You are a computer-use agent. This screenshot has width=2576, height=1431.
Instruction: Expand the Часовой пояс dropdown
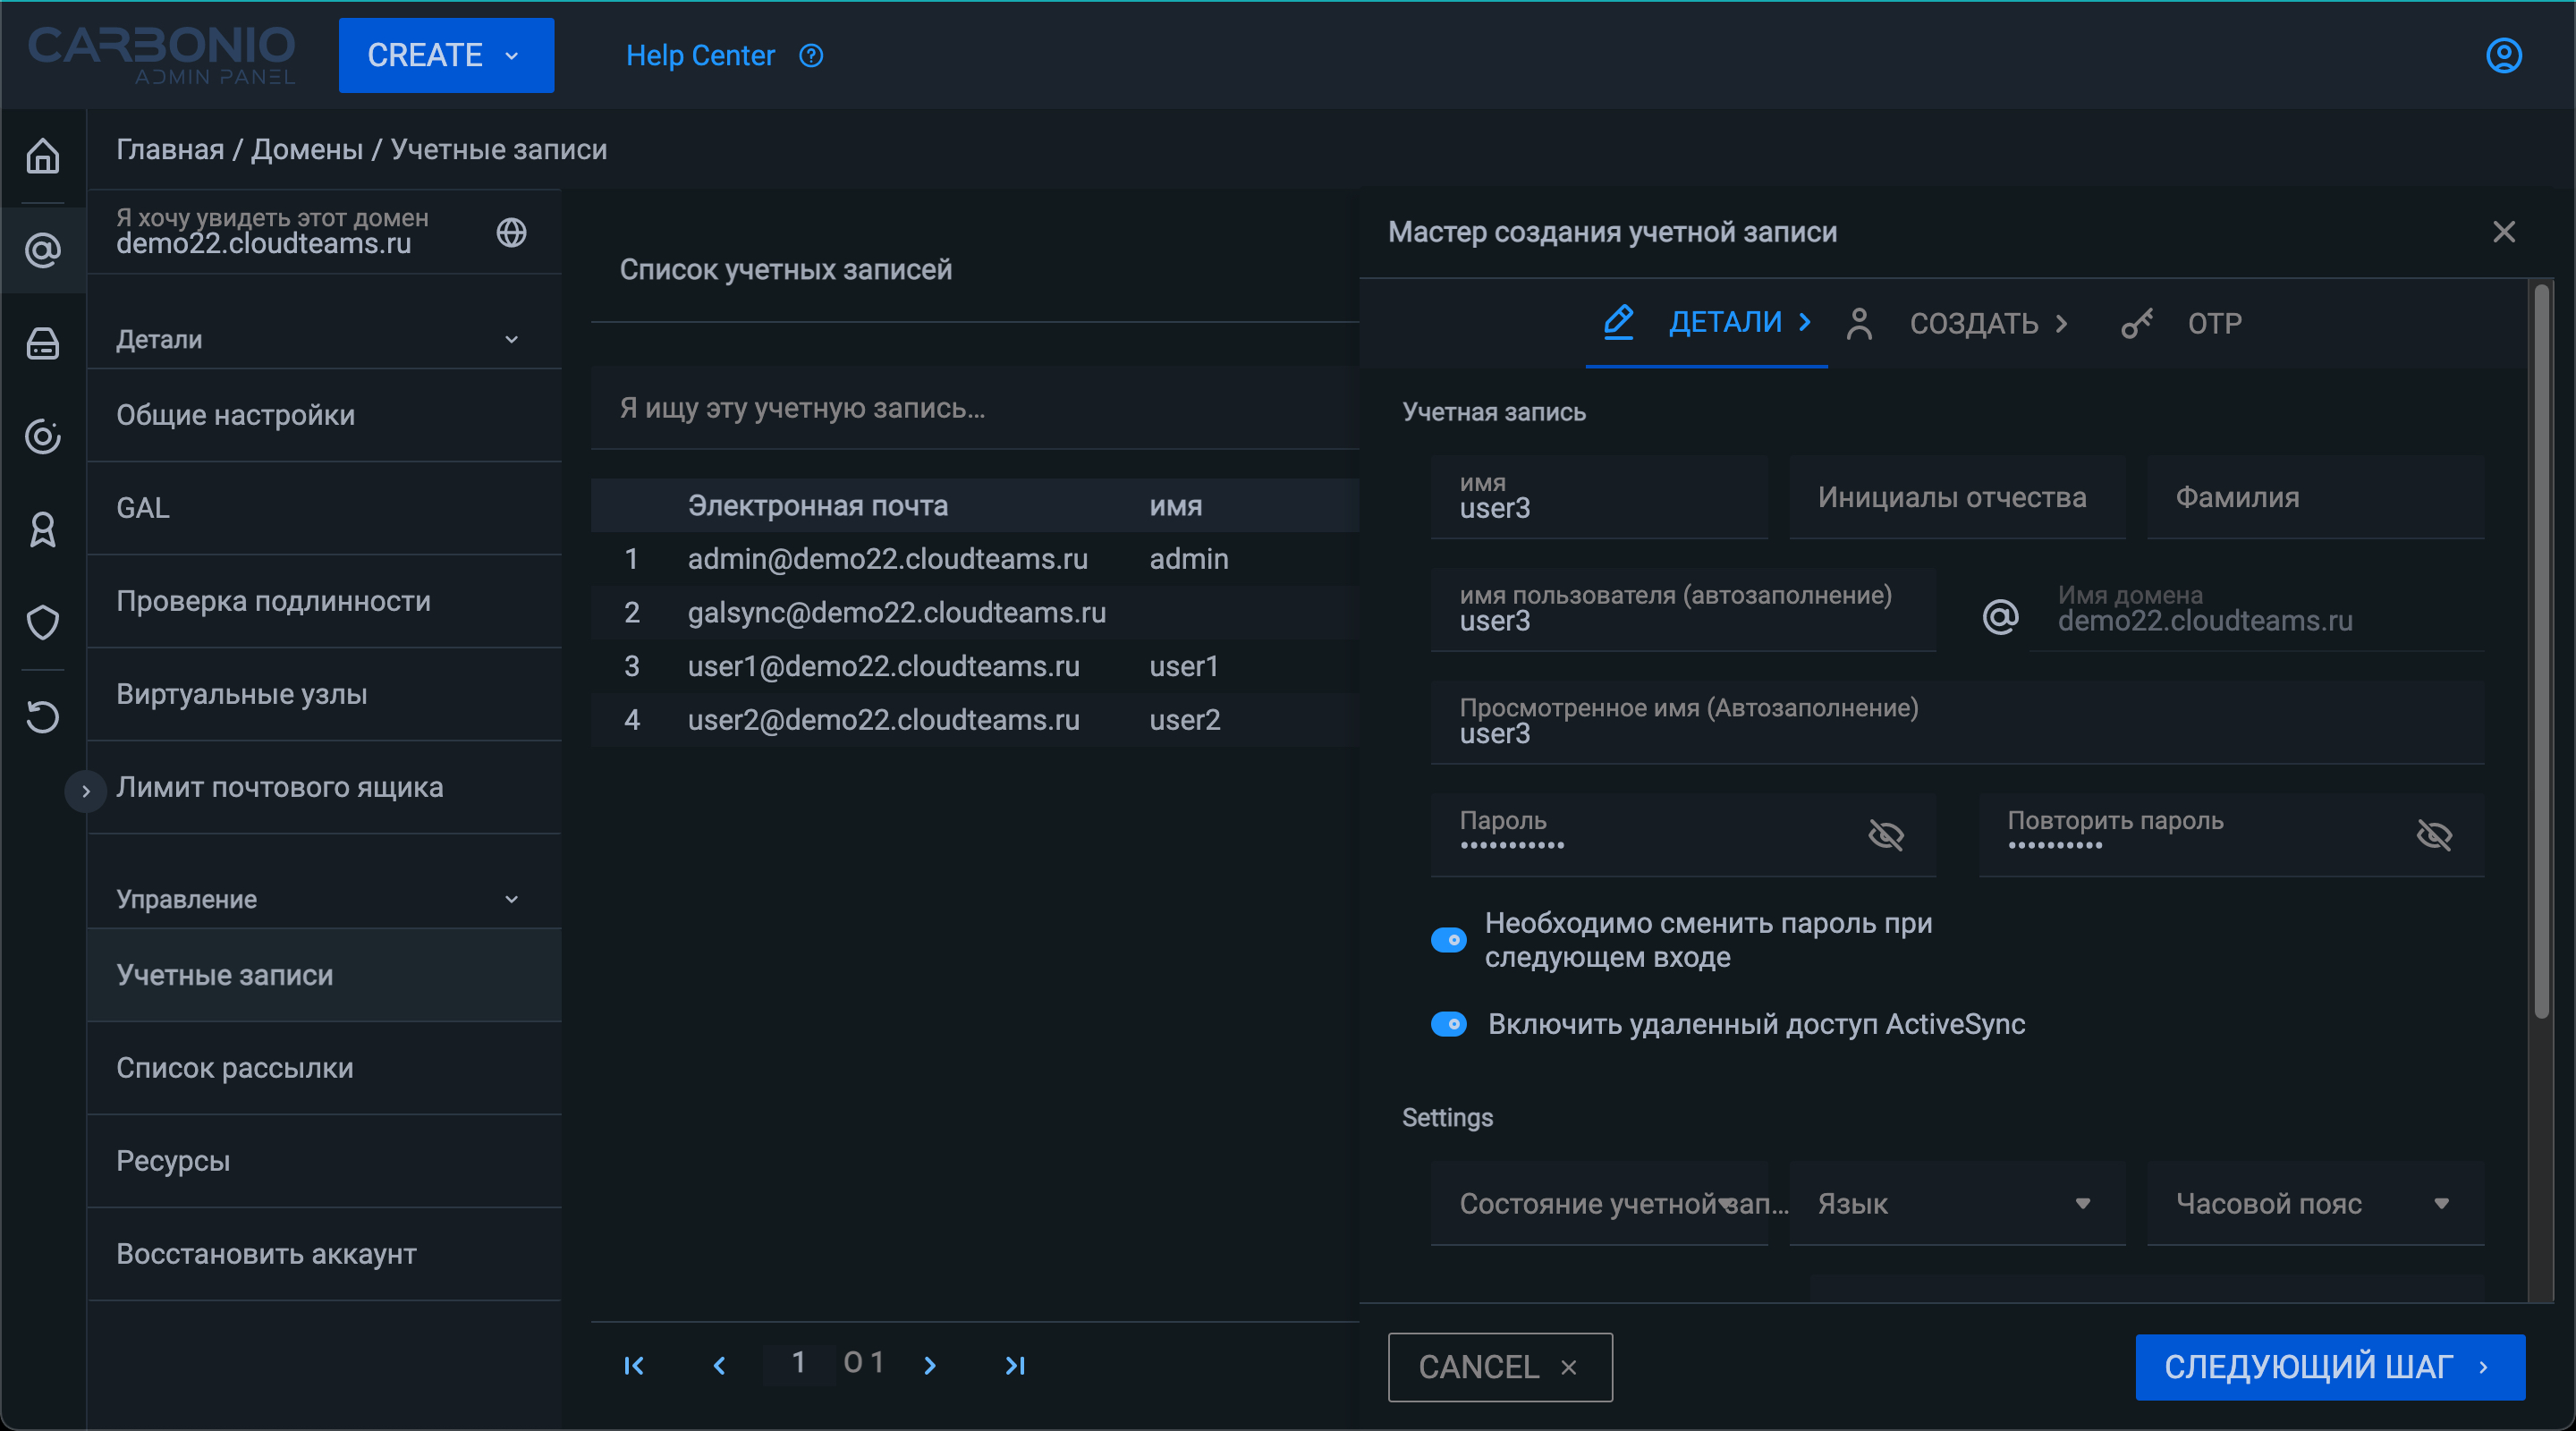2314,1203
